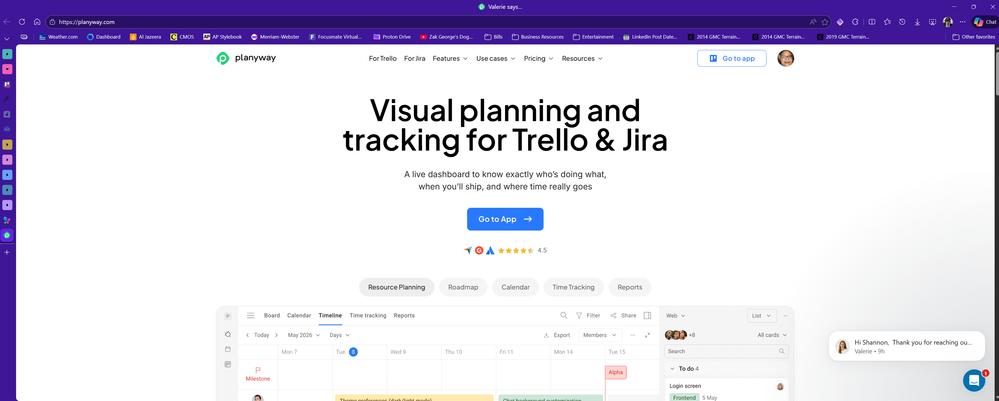Click the Planyway logo
Viewport: 999px width, 401px height.
(x=246, y=58)
